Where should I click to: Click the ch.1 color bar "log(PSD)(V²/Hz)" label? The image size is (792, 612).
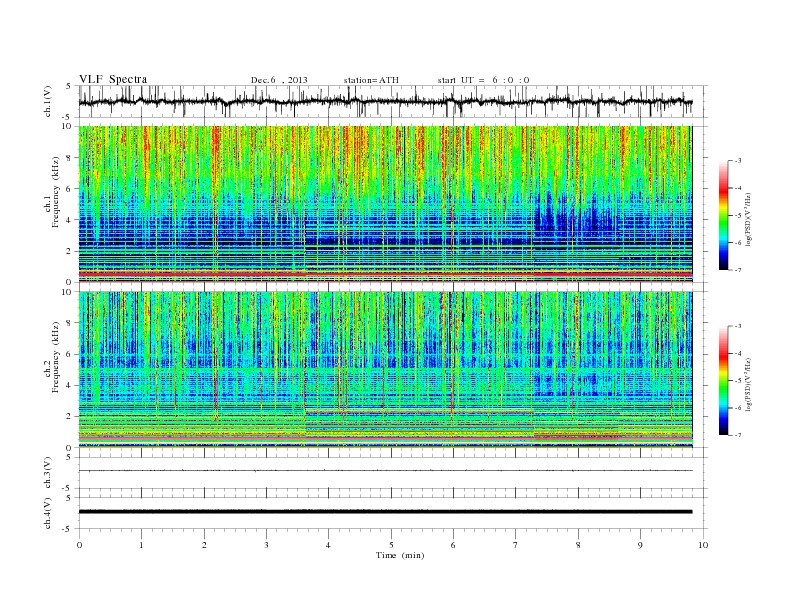tap(748, 218)
